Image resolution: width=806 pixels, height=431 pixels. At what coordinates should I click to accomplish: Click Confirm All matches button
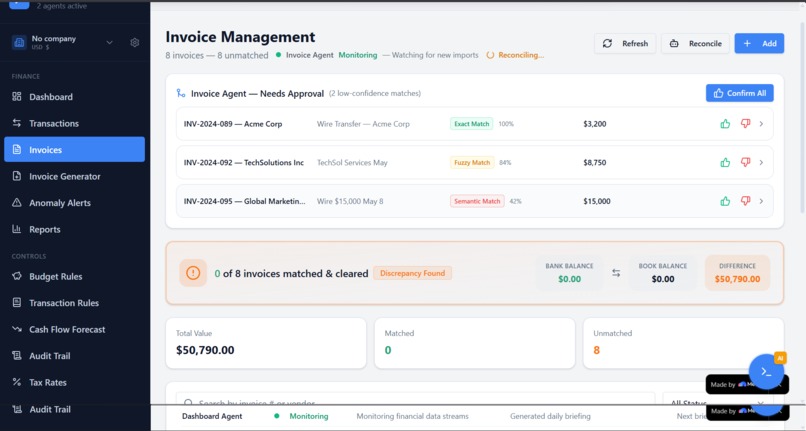tap(740, 93)
